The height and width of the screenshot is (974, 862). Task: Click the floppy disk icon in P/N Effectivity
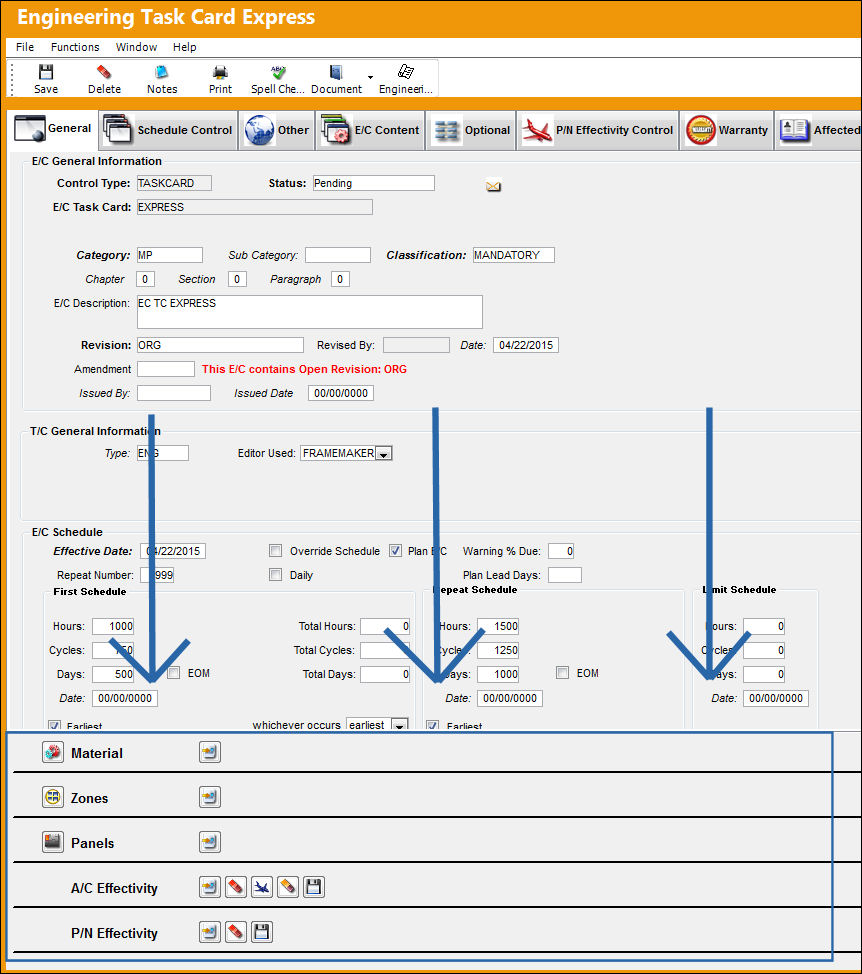tap(262, 932)
